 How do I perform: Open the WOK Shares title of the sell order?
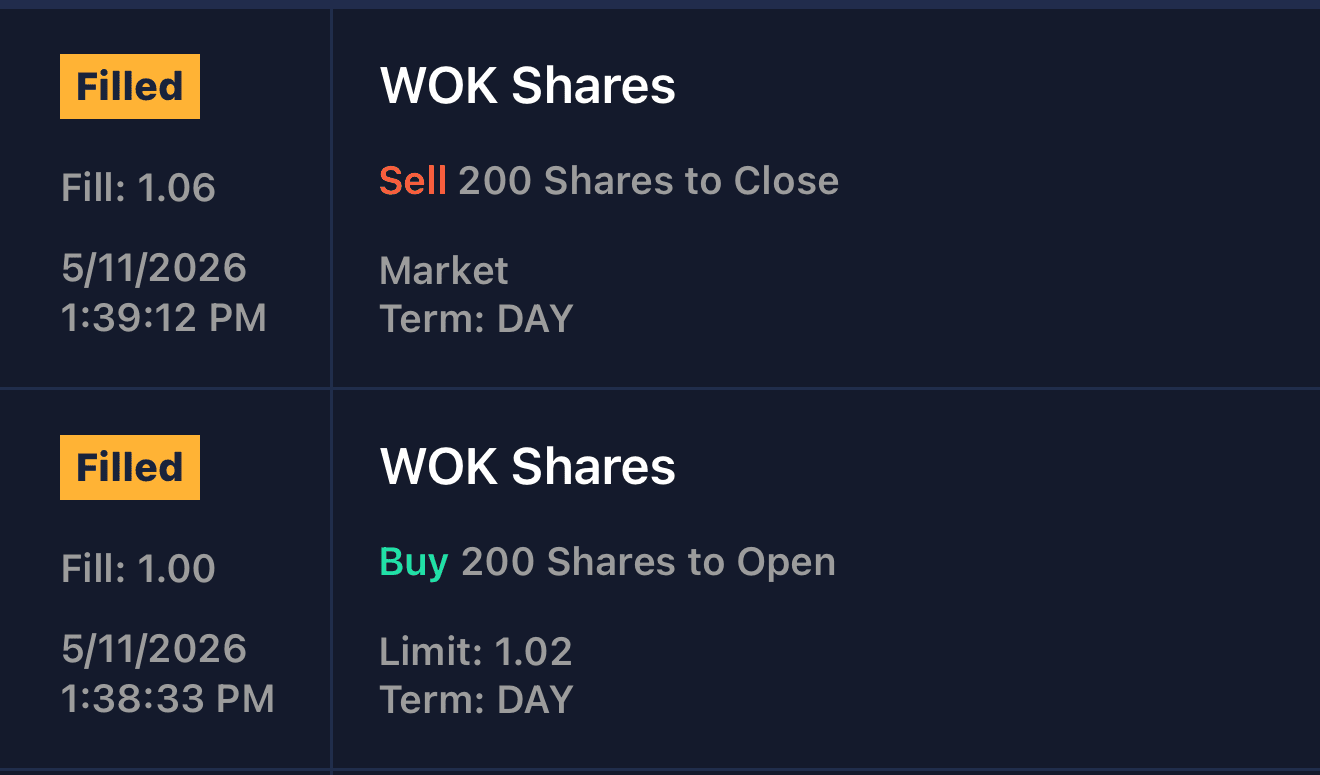pyautogui.click(x=528, y=86)
